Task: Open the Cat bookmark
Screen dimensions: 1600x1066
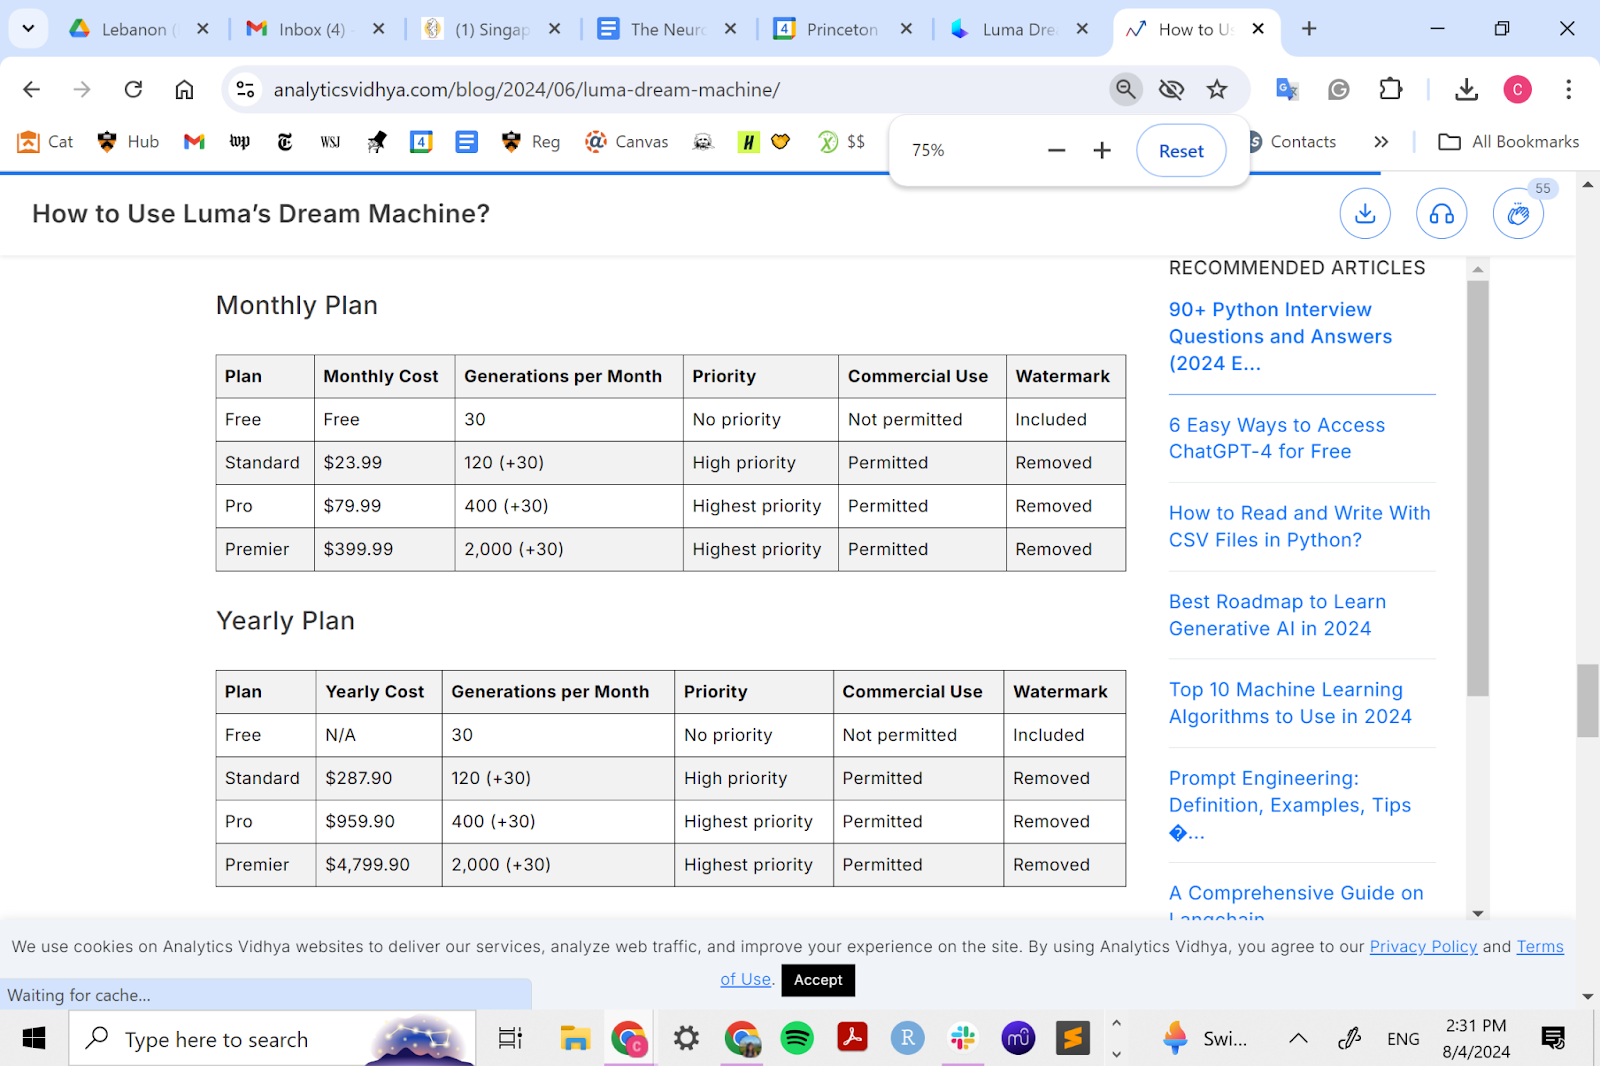Action: [45, 142]
